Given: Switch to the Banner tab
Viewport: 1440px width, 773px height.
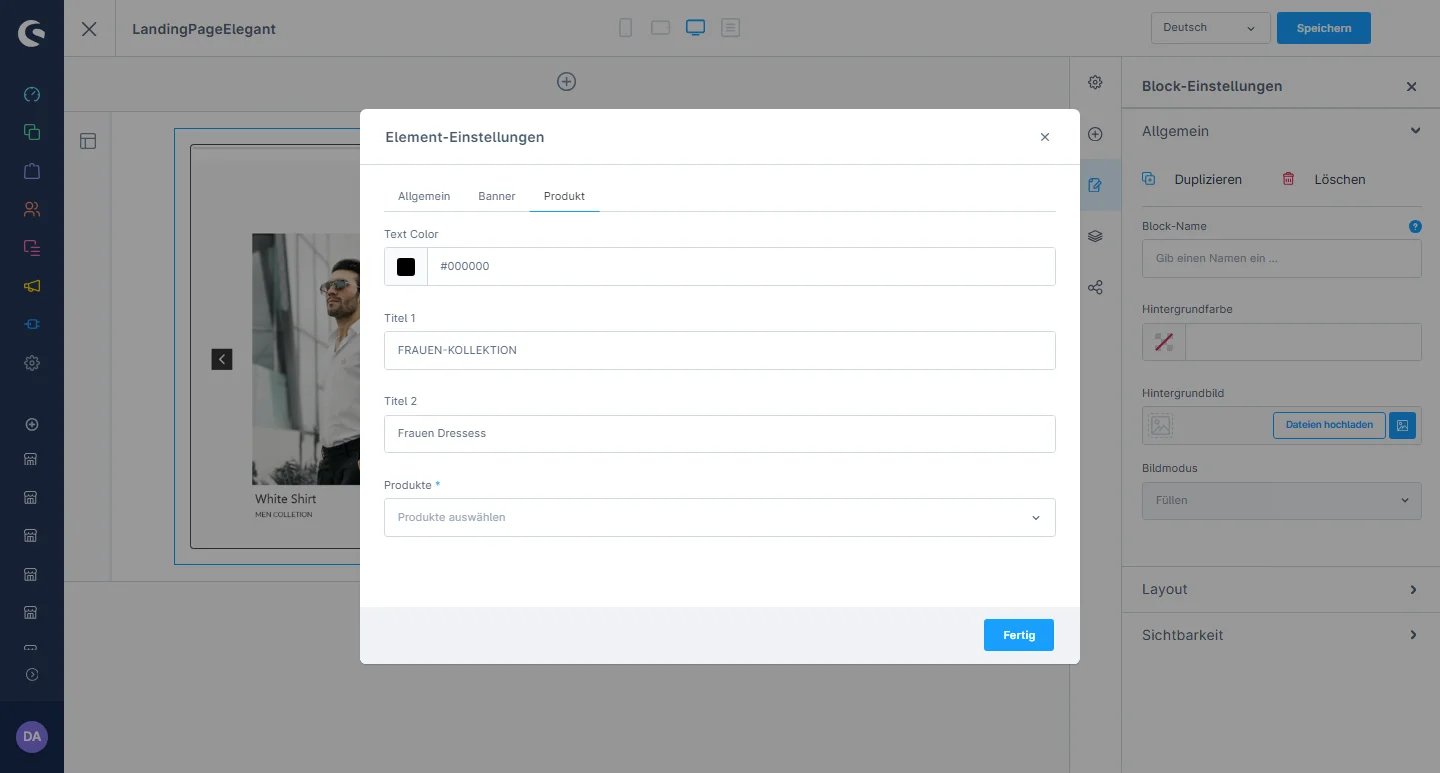Looking at the screenshot, I should tap(497, 196).
